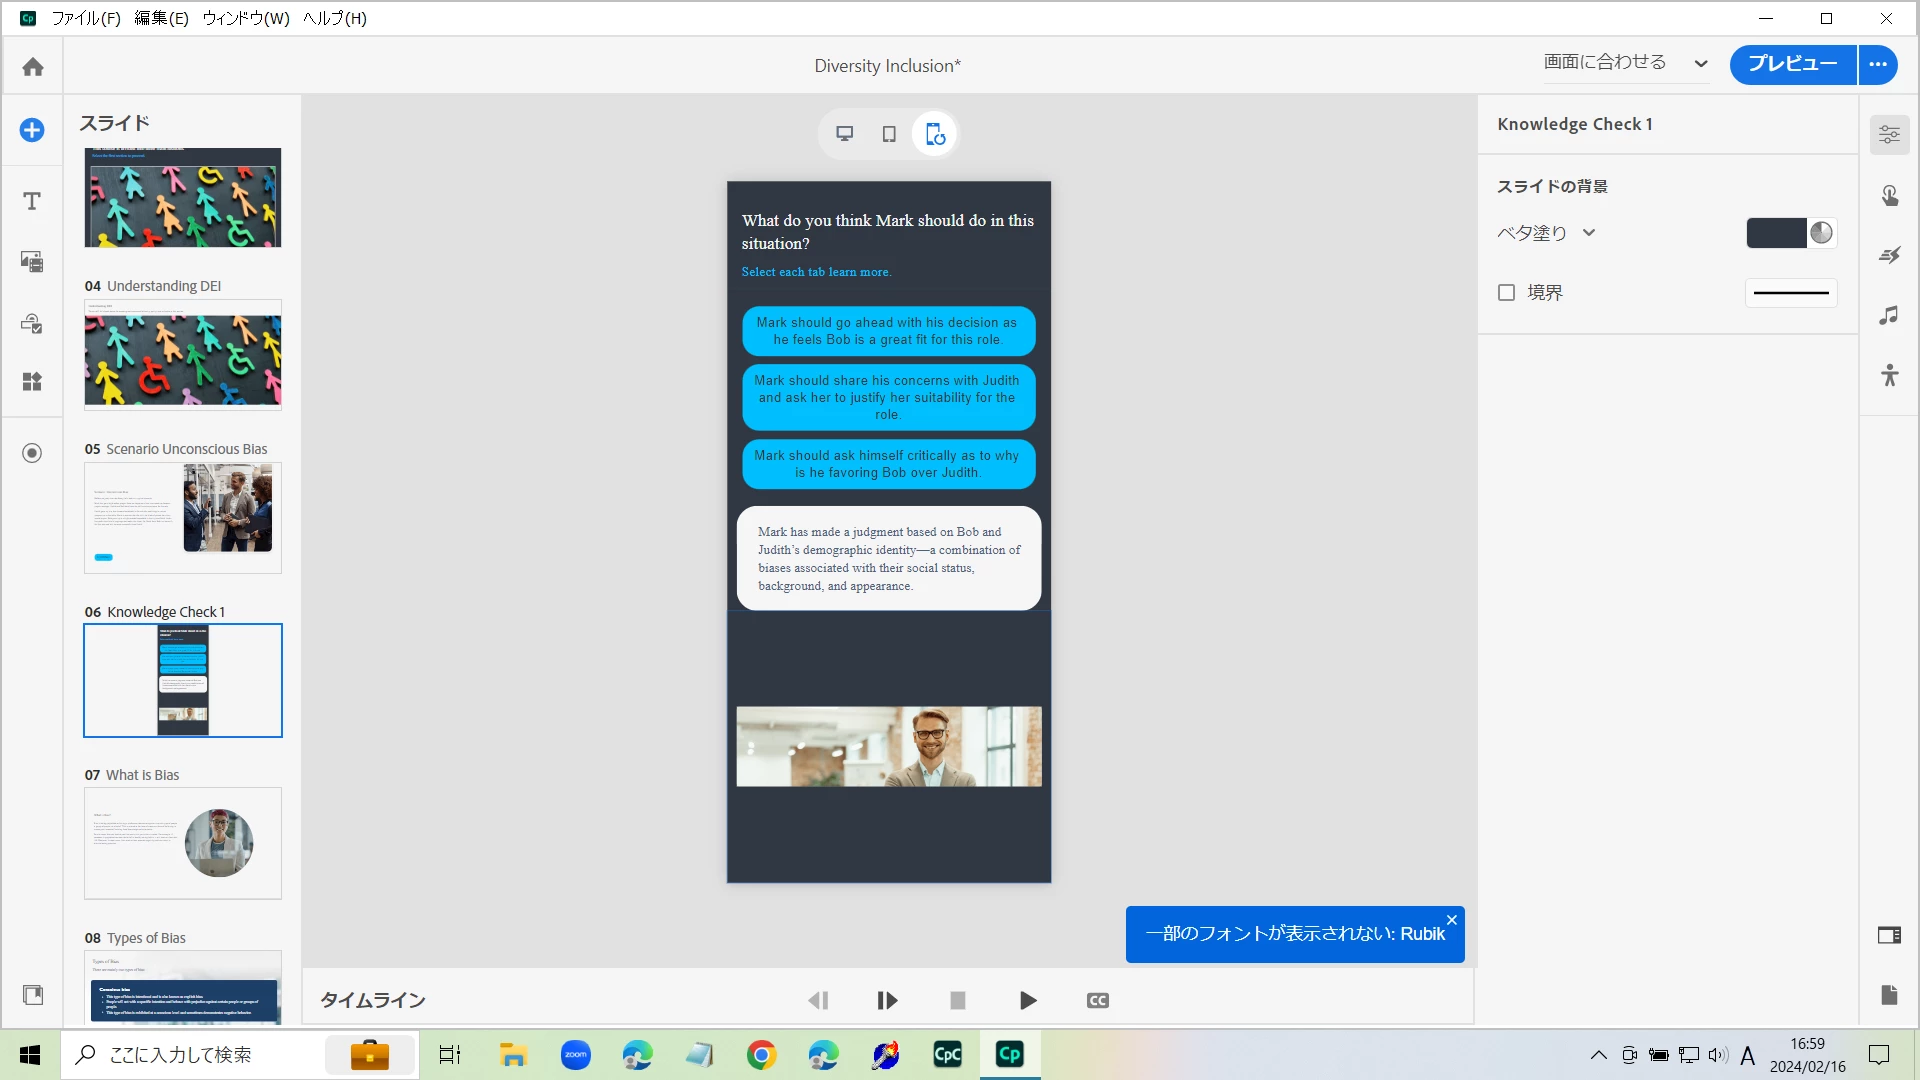Select the 07 What is Bias slide thumbnail
The width and height of the screenshot is (1920, 1080).
[183, 843]
